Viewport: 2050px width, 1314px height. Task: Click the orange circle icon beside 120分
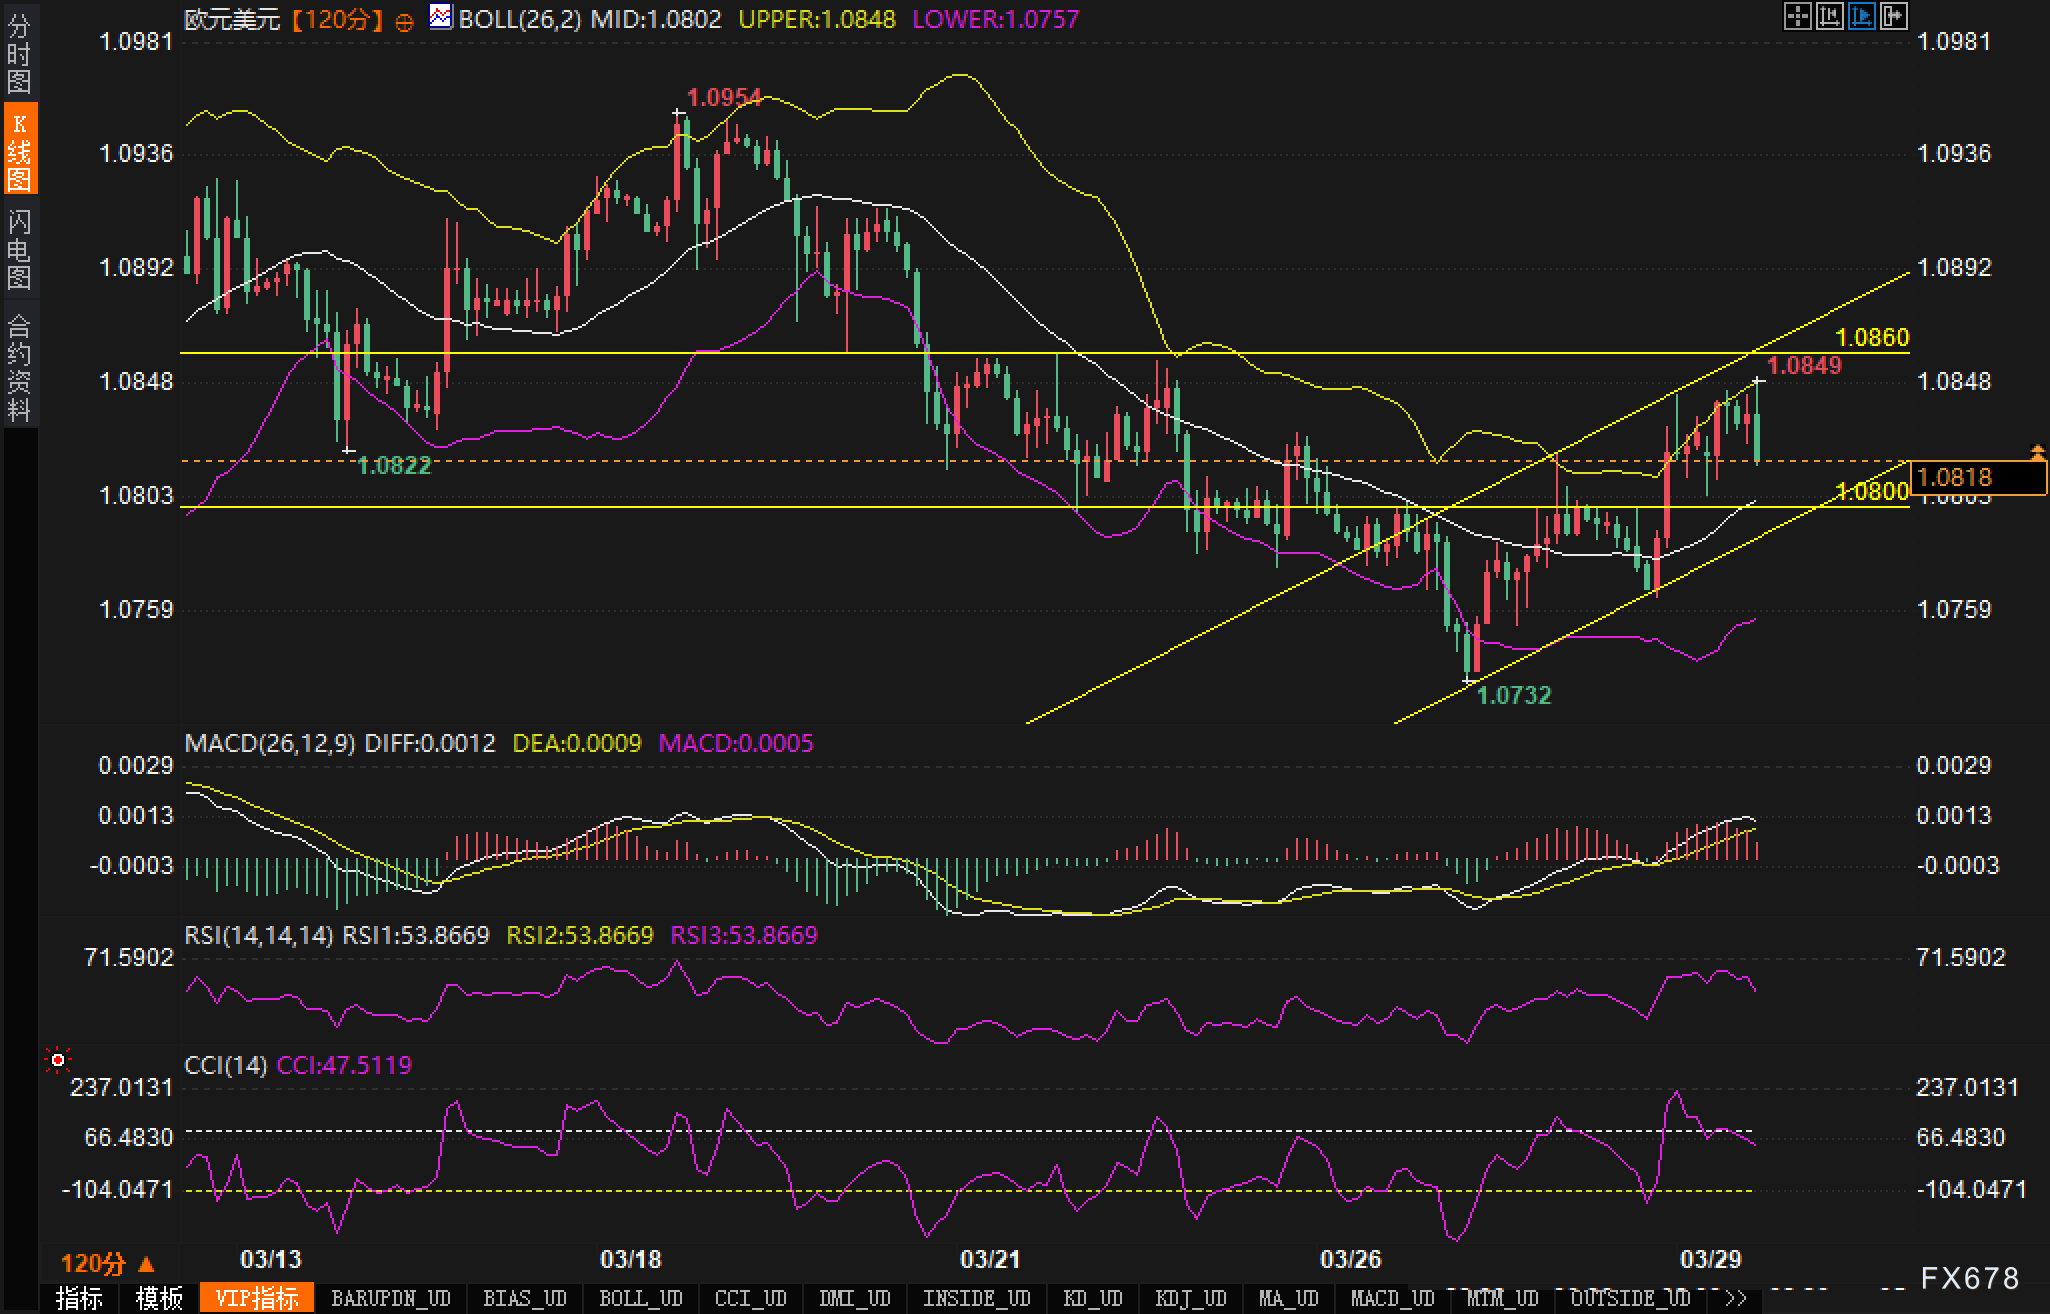[405, 22]
